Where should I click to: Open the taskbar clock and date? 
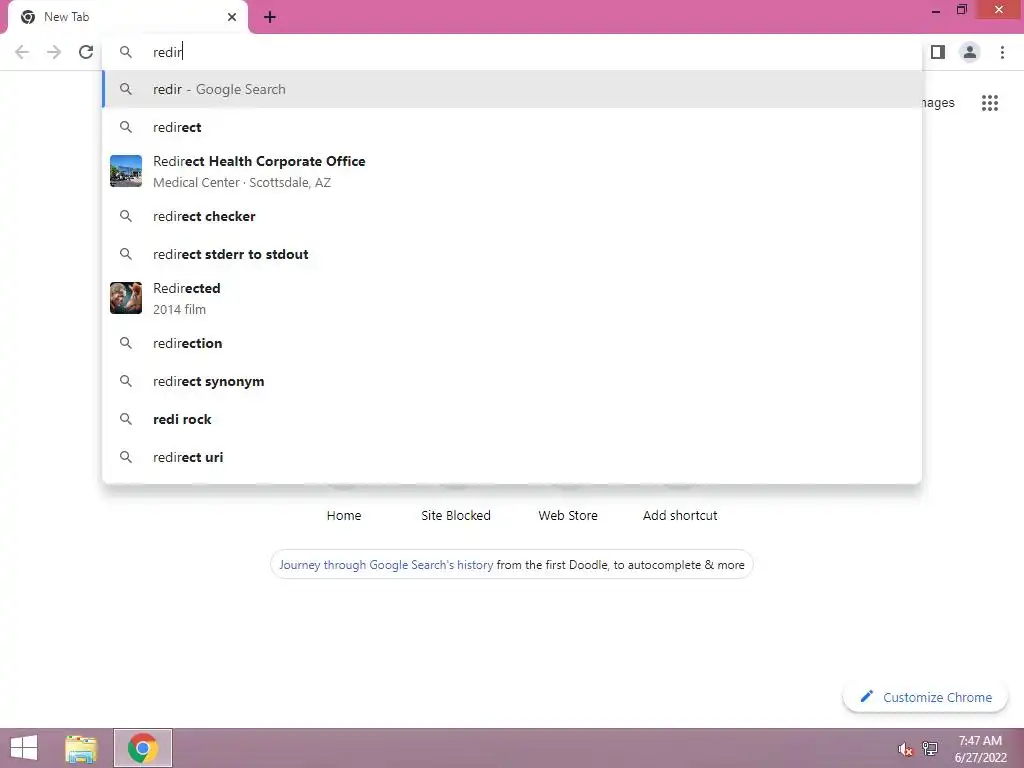(x=980, y=748)
